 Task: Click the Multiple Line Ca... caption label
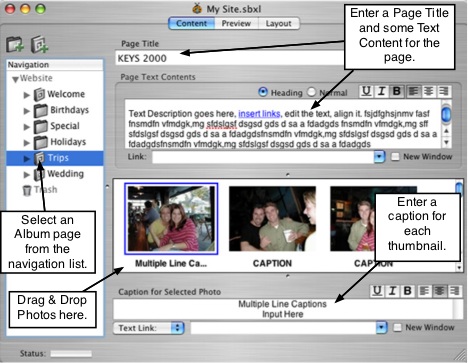coord(171,263)
